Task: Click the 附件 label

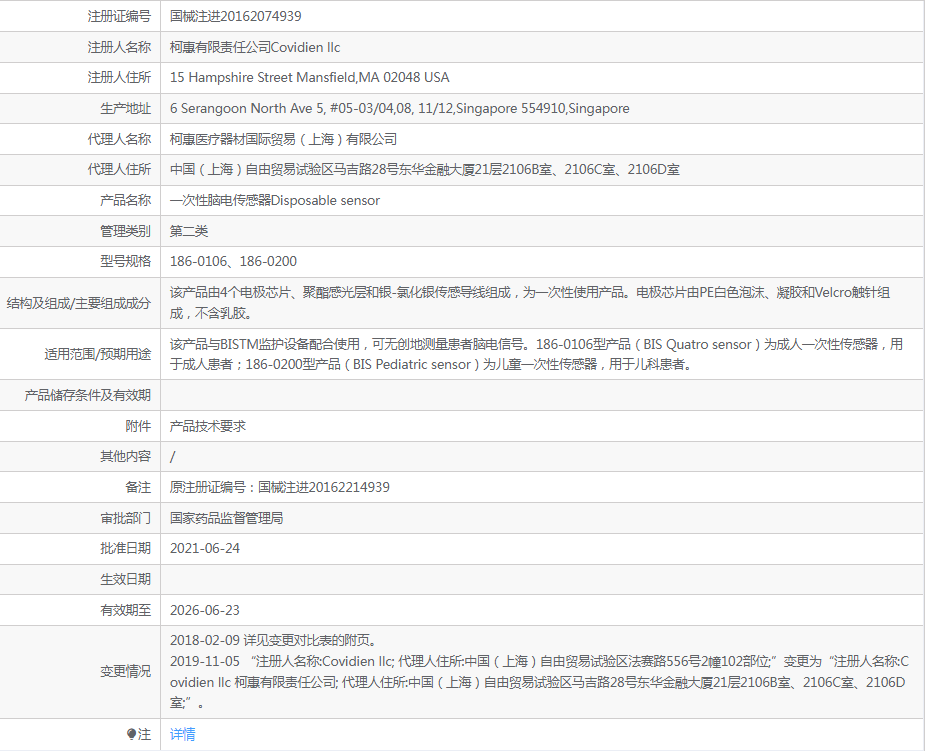Action: click(x=138, y=426)
